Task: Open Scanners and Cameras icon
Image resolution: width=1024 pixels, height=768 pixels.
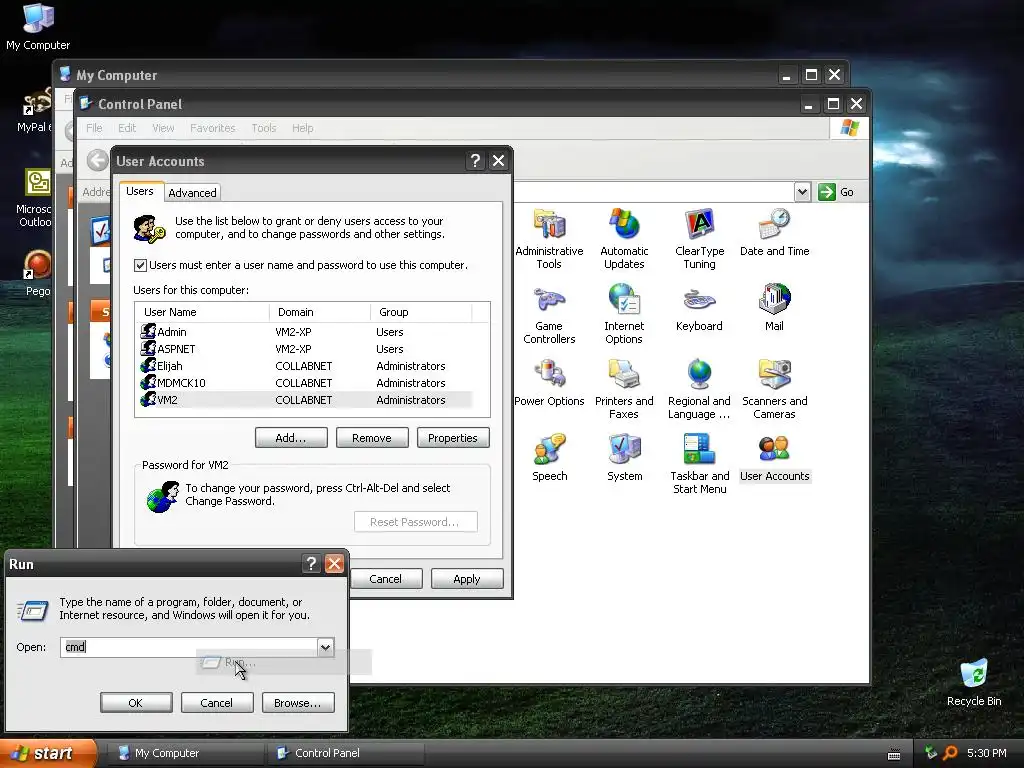Action: 775,389
